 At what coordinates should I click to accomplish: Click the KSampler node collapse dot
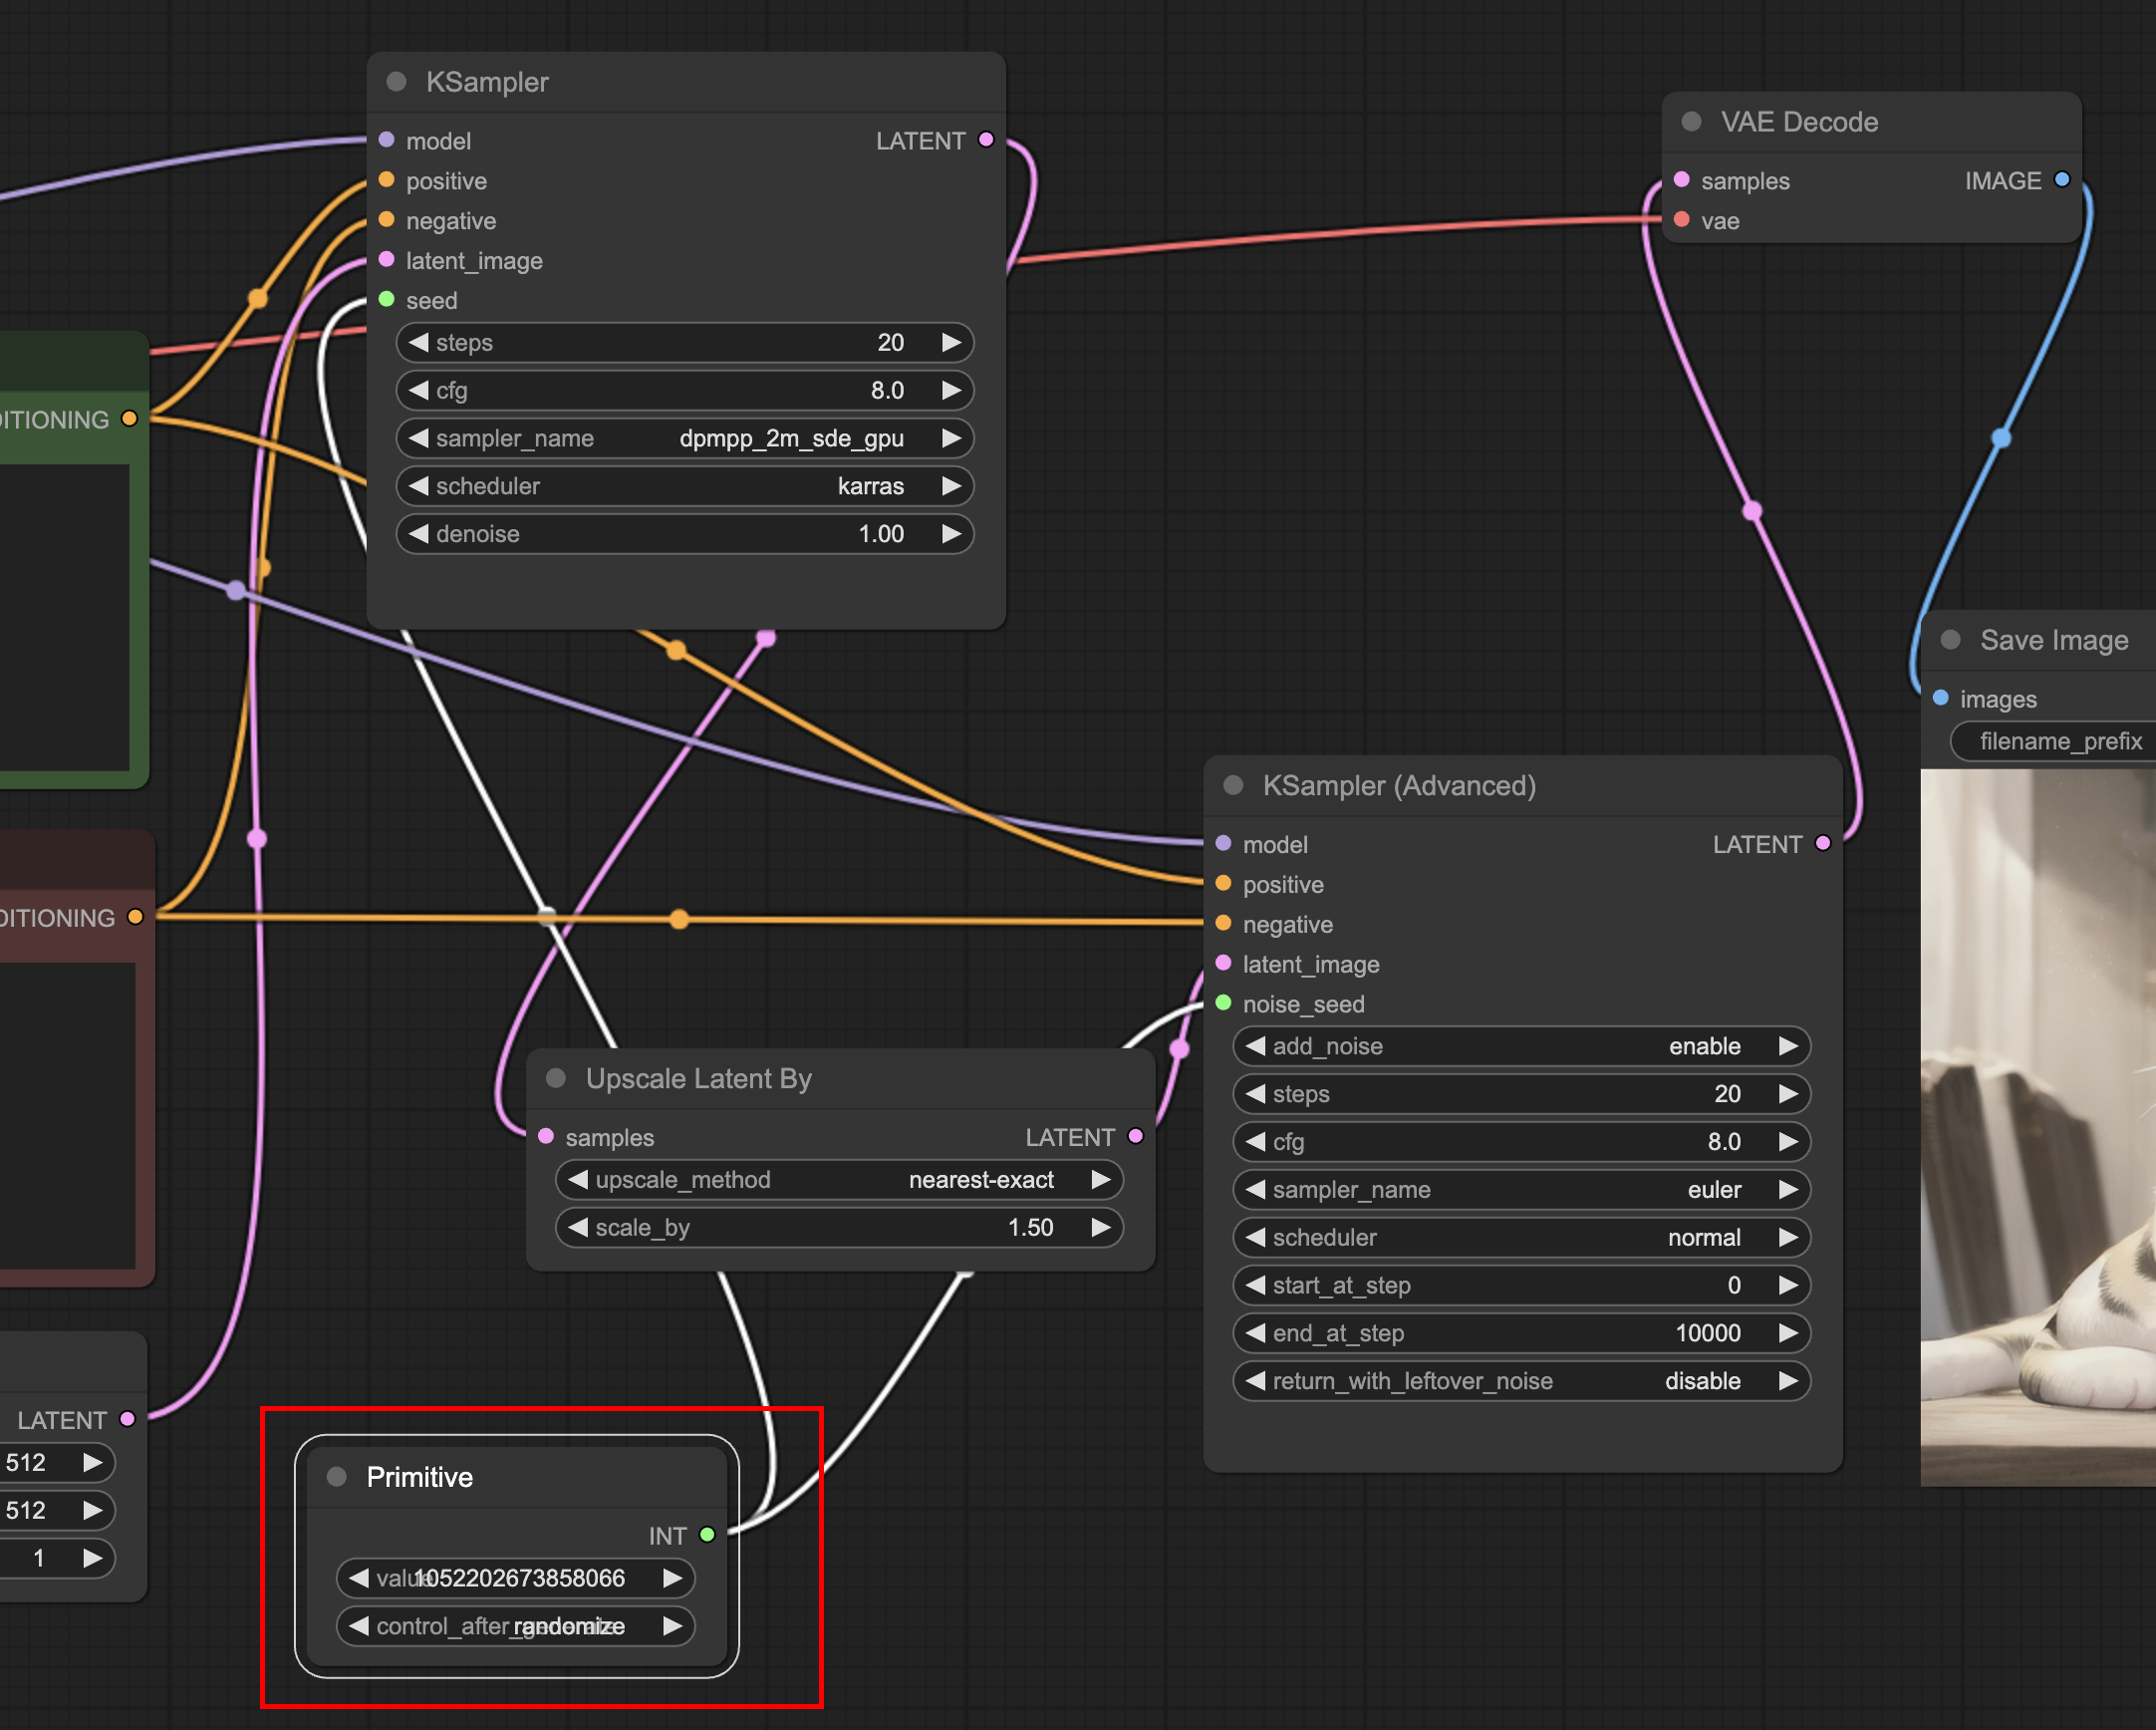396,82
